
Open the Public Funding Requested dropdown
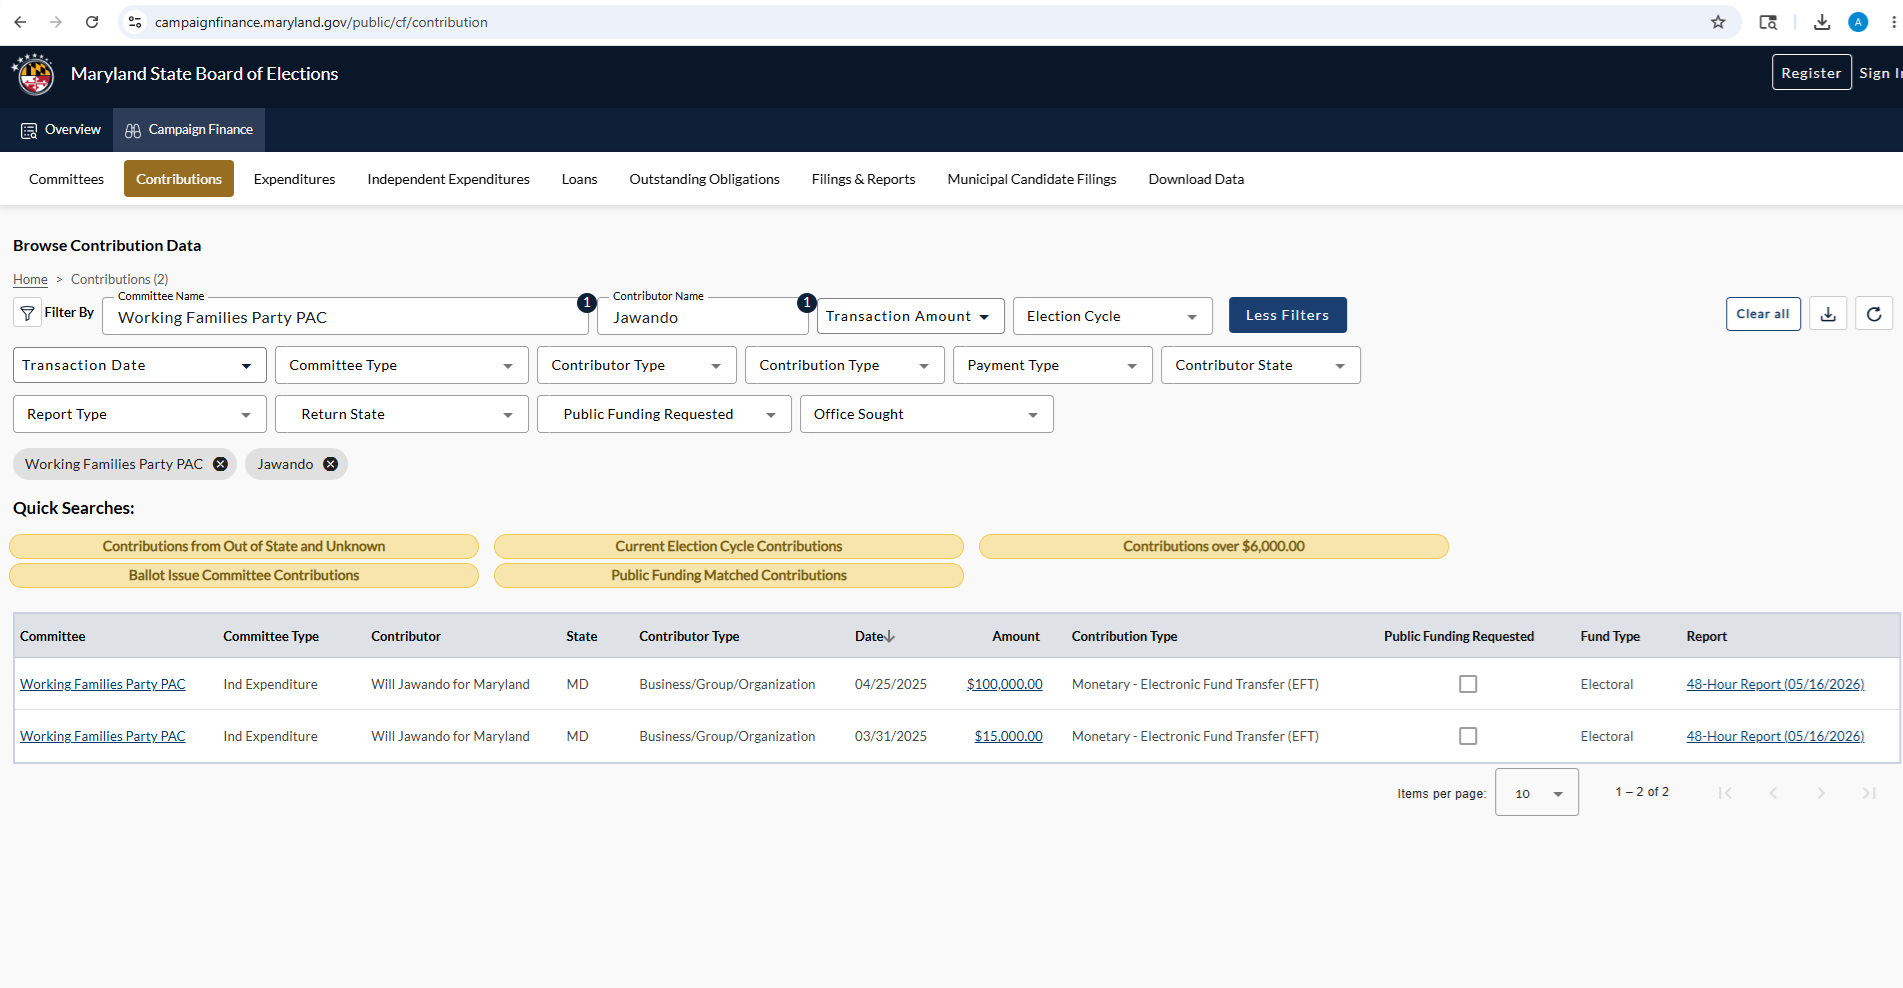664,414
